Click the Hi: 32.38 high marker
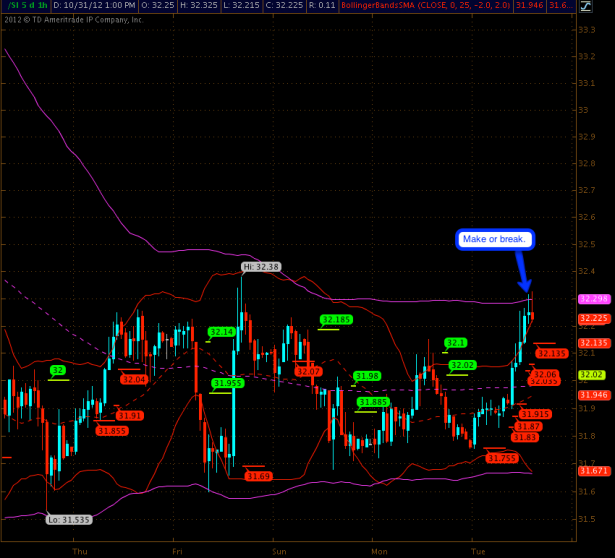 pyautogui.click(x=261, y=267)
